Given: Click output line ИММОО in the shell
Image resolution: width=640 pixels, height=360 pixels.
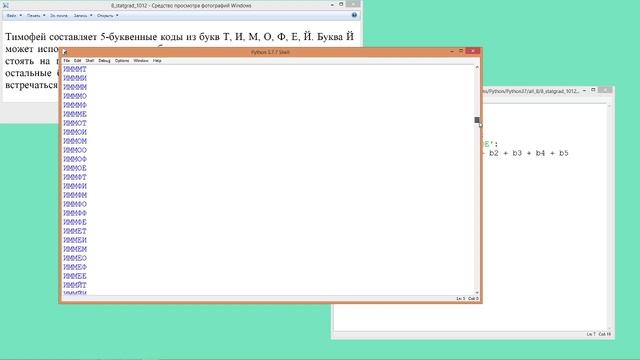Looking at the screenshot, I should [x=75, y=150].
